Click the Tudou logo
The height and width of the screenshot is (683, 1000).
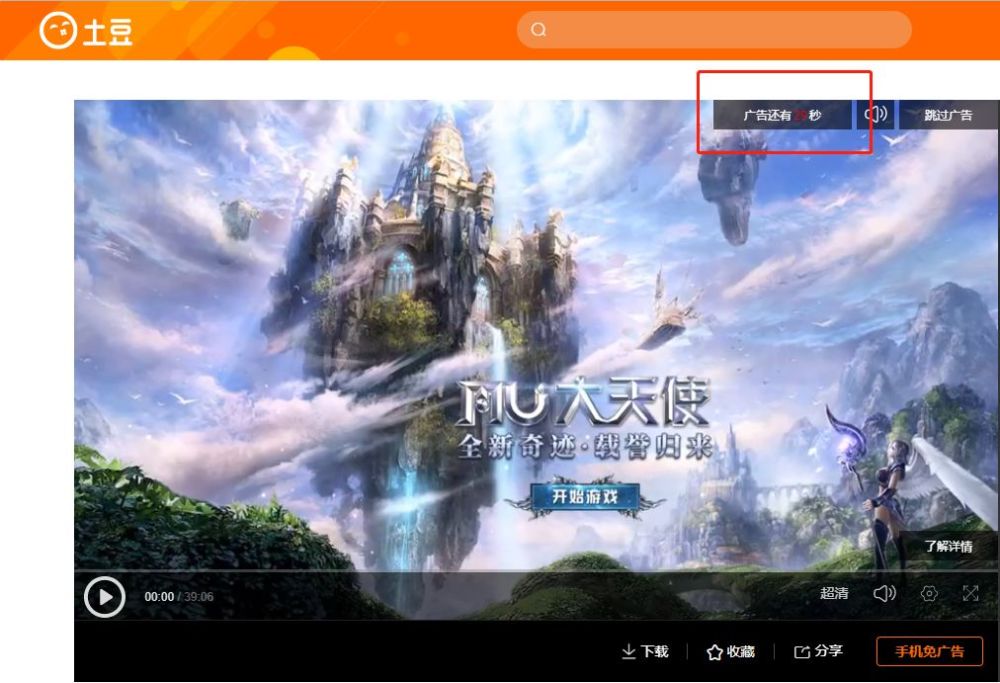[x=86, y=30]
